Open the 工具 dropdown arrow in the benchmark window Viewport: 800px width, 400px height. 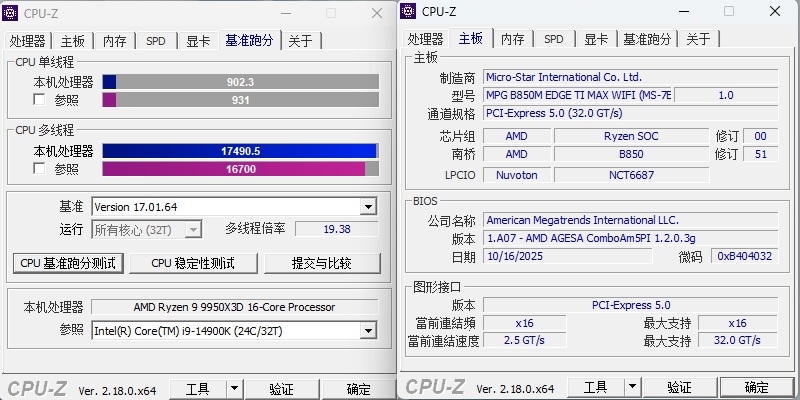click(x=234, y=388)
